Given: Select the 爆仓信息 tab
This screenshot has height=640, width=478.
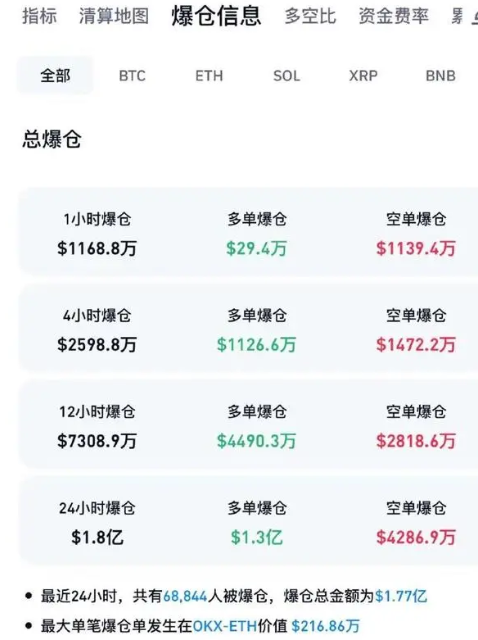Looking at the screenshot, I should tap(216, 16).
